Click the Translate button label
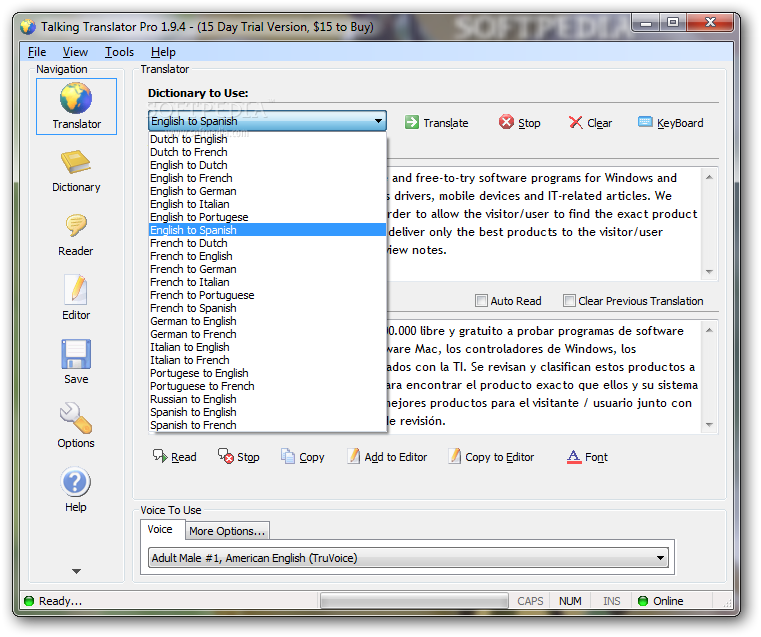 pos(446,123)
